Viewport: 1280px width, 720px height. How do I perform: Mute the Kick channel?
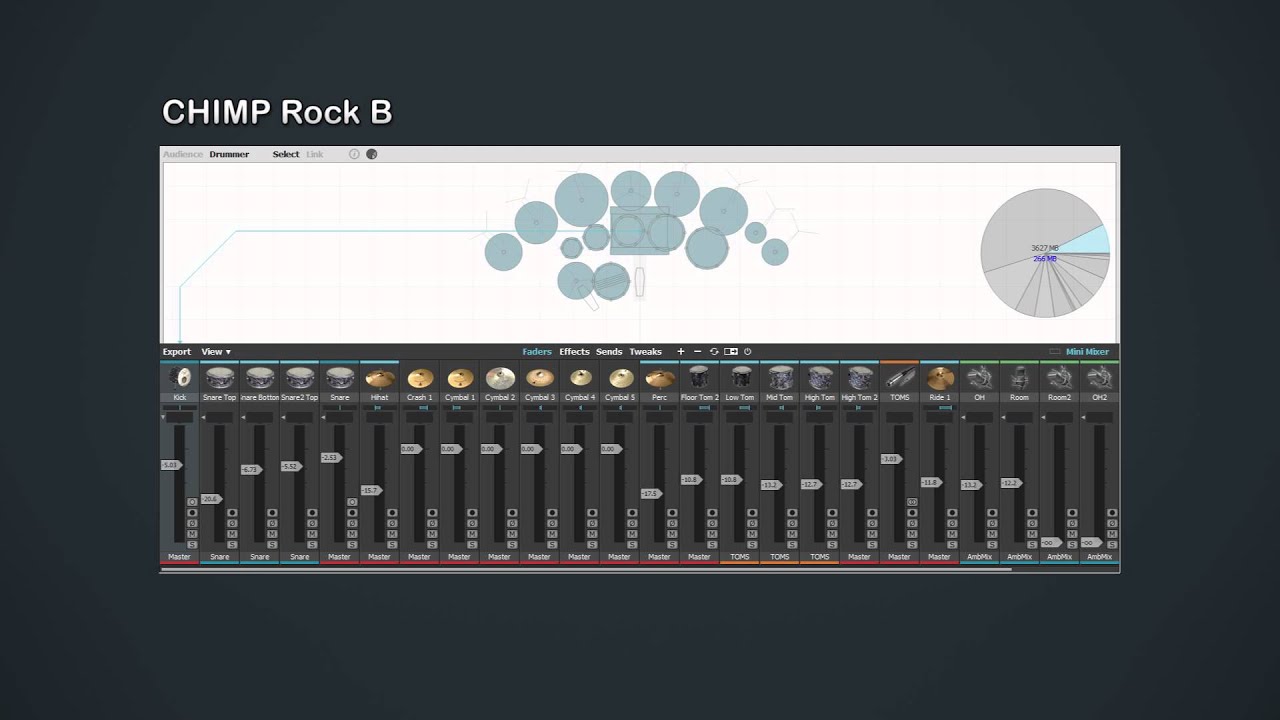(x=192, y=534)
